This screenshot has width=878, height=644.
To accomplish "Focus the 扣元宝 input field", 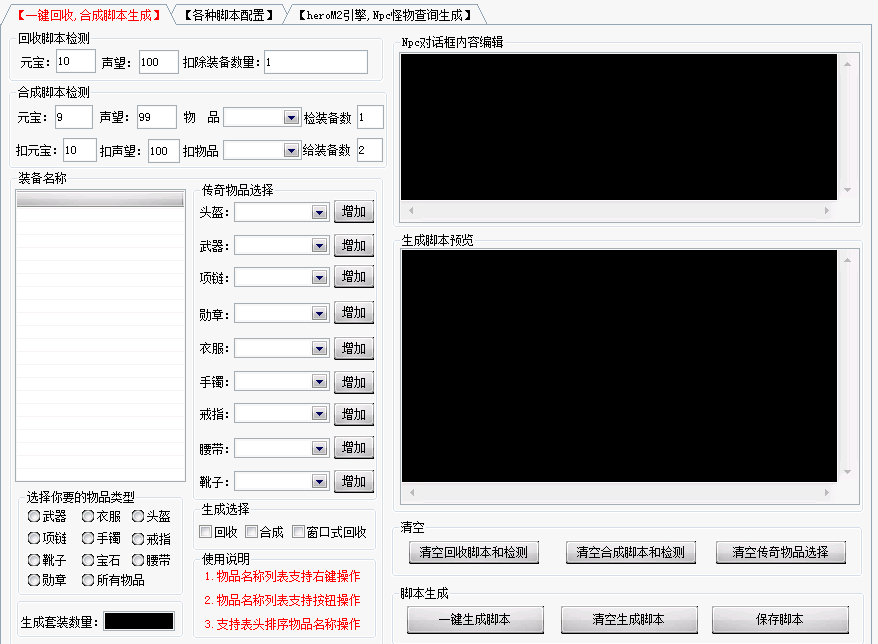I will 80,150.
